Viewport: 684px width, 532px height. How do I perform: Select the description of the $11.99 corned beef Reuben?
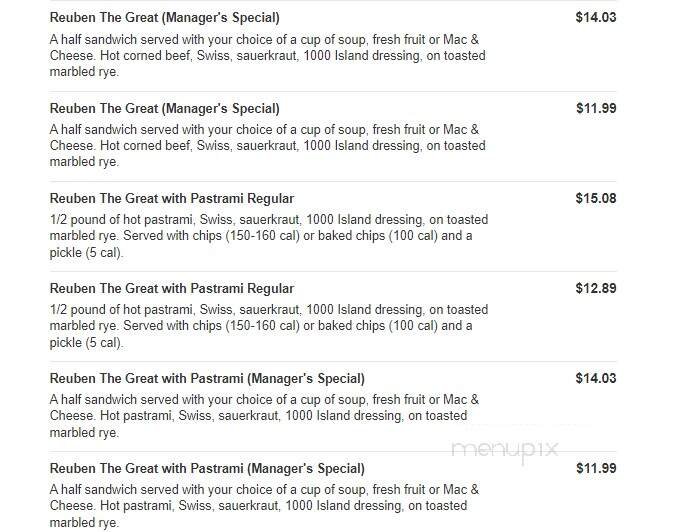pyautogui.click(x=268, y=146)
